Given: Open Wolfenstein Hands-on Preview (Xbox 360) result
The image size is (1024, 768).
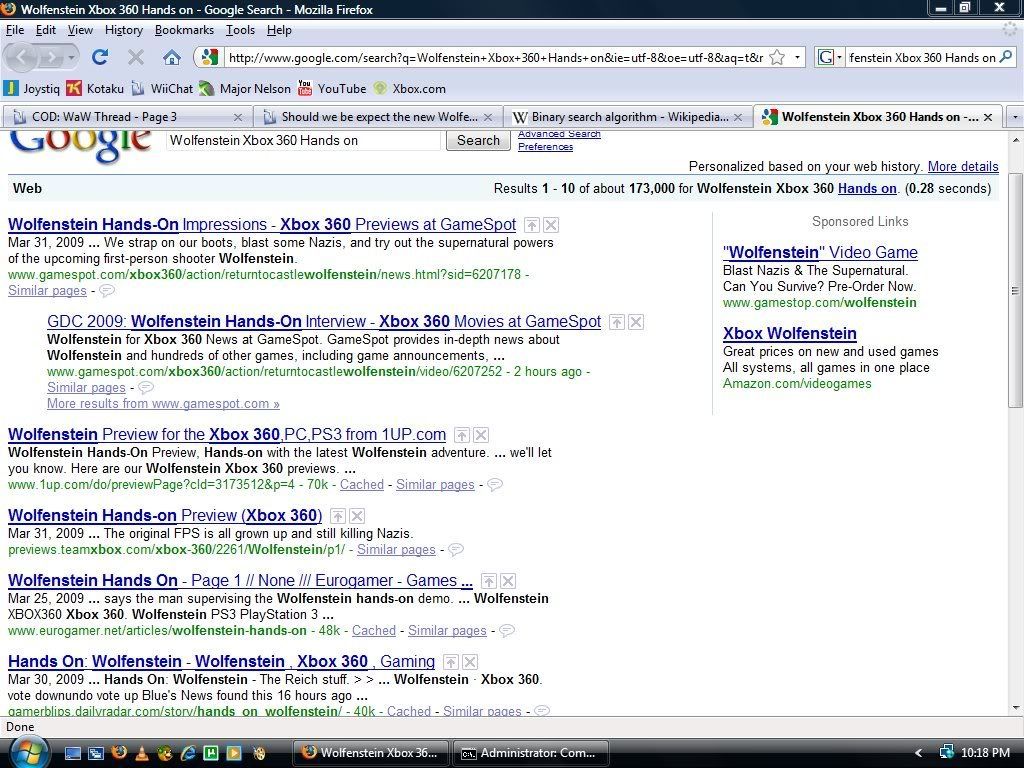Looking at the screenshot, I should pyautogui.click(x=165, y=516).
